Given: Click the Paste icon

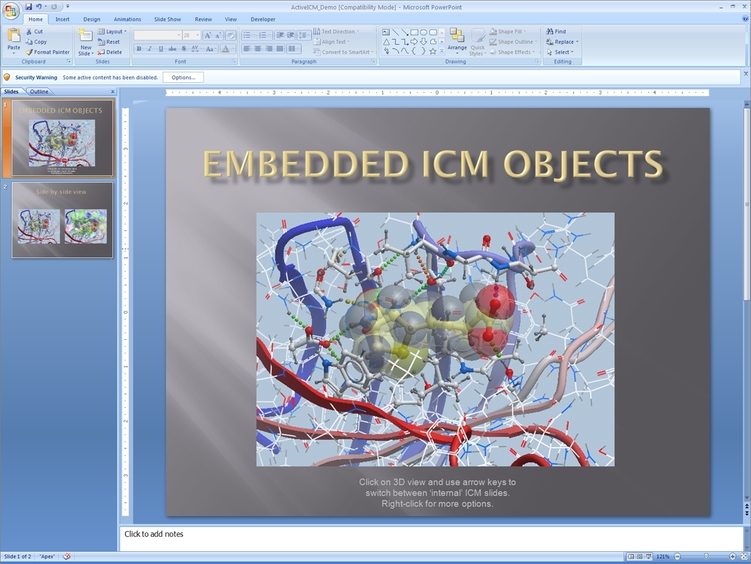Looking at the screenshot, I should (x=13, y=40).
